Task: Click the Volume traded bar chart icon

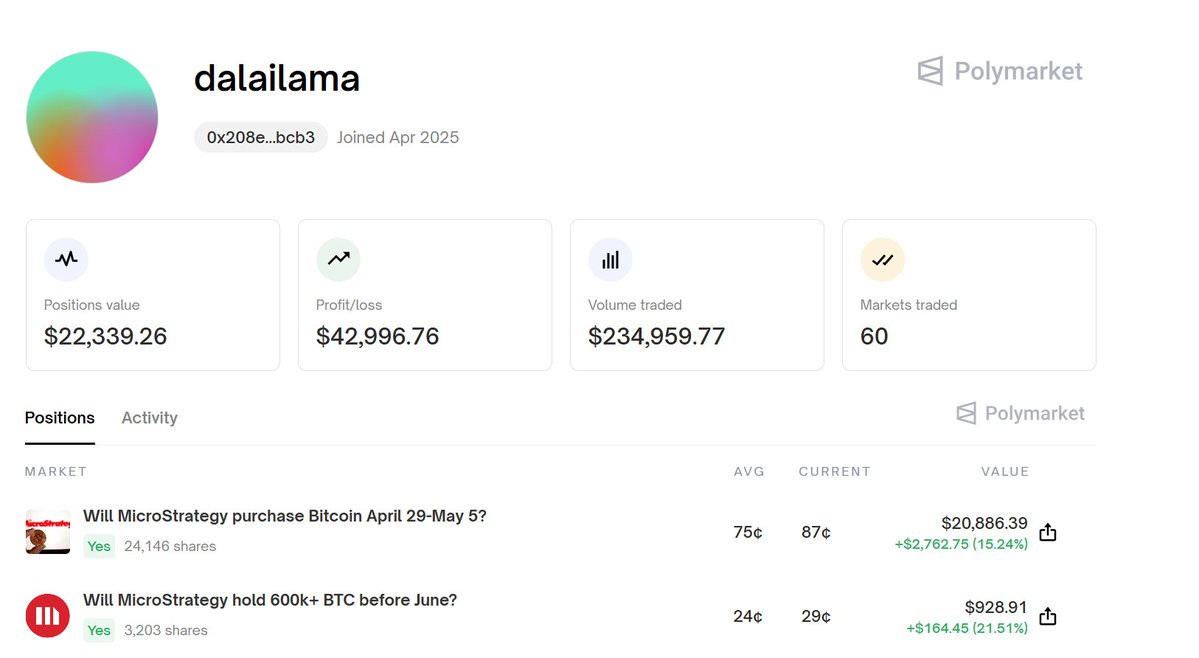Action: [x=610, y=259]
